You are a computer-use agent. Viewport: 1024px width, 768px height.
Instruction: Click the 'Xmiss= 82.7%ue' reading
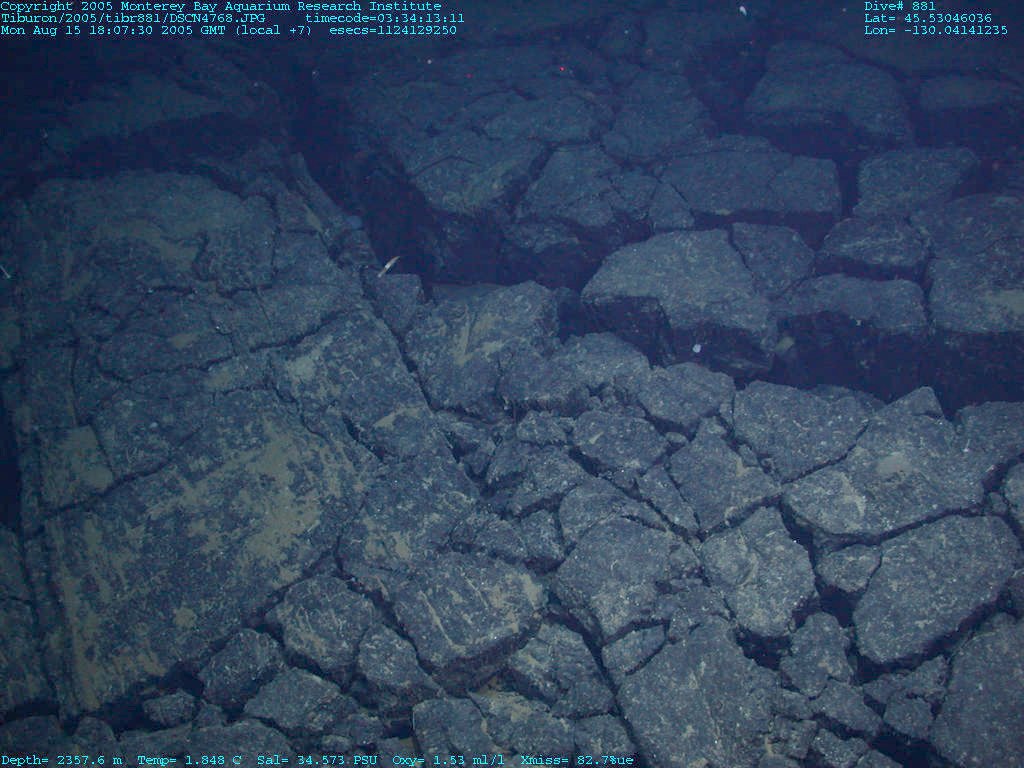click(x=577, y=760)
